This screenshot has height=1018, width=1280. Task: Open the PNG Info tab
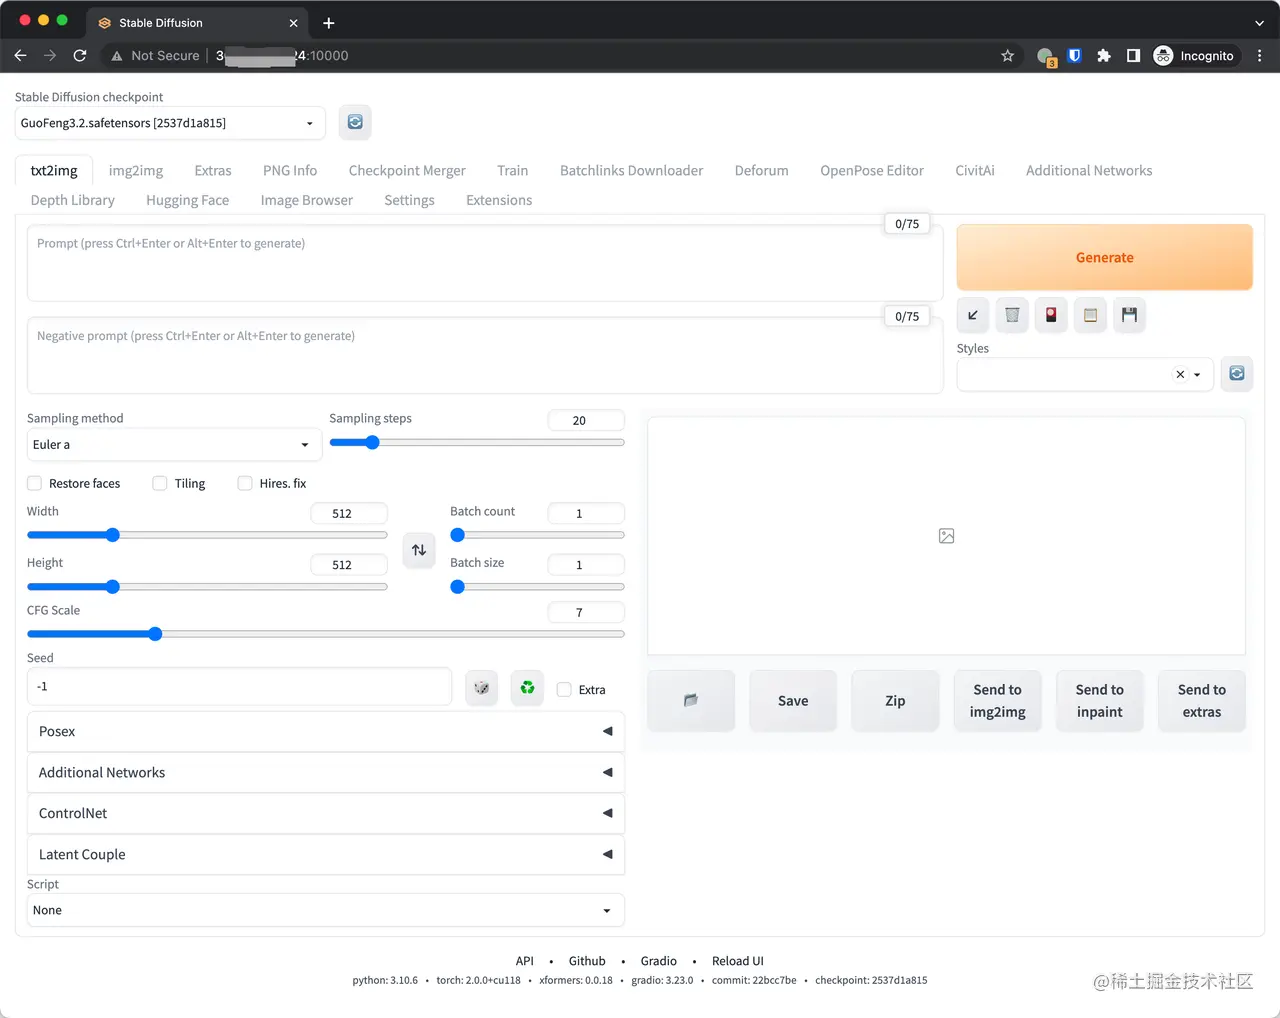click(290, 170)
